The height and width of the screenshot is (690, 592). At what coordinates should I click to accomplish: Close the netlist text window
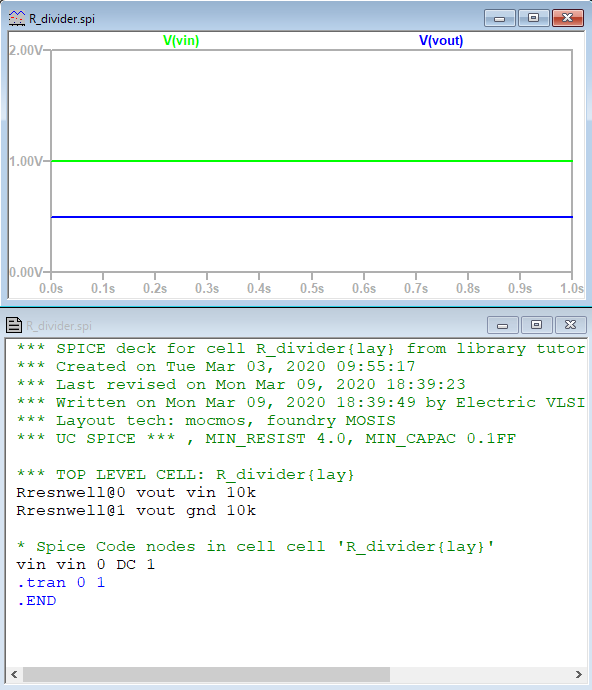click(570, 325)
